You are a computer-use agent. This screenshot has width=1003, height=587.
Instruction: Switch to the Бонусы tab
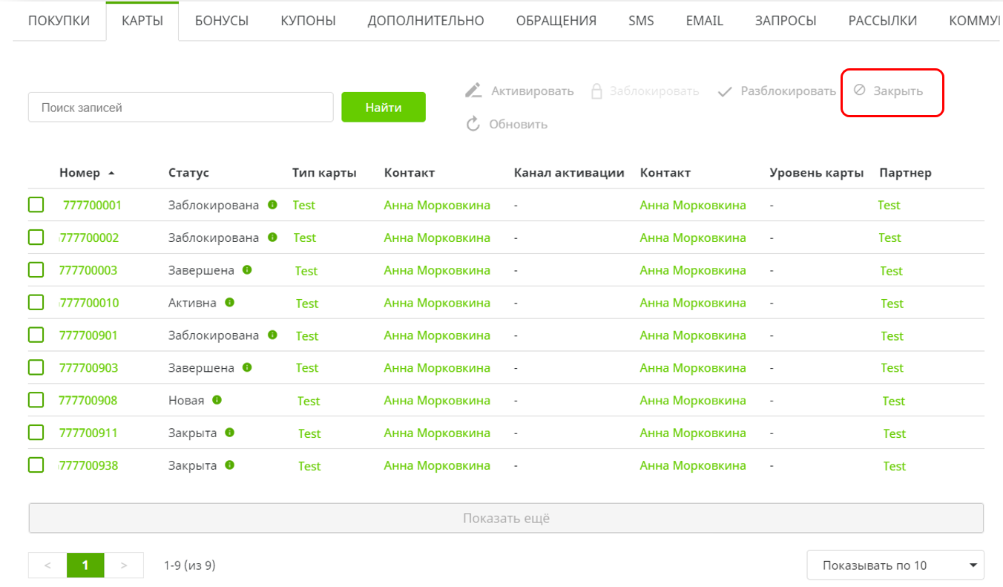pos(222,20)
